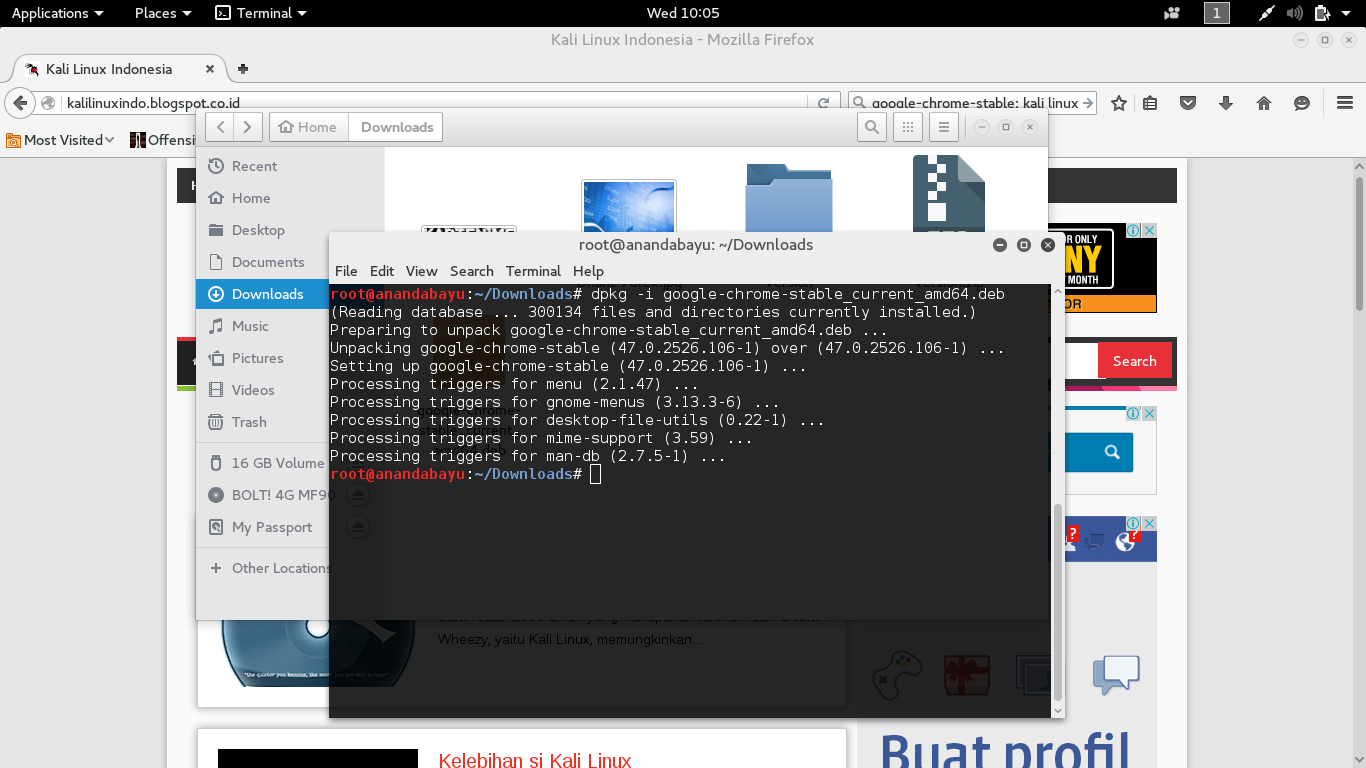Click the battery icon in top panel
Viewport: 1366px width, 768px height.
click(x=1321, y=13)
